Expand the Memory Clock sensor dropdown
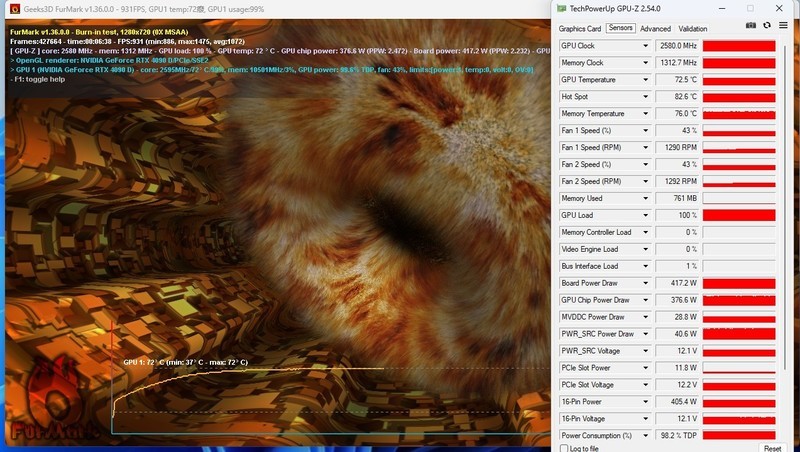 click(645, 63)
